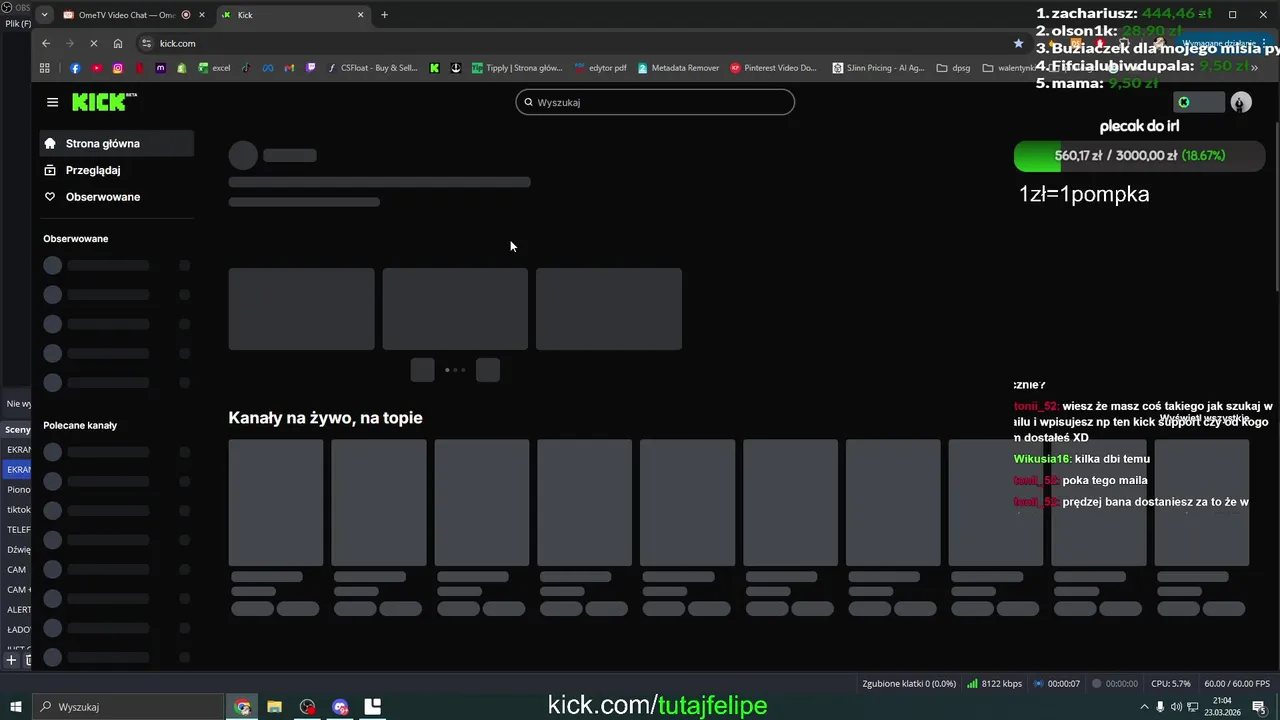Open the Facebook bookmark
Image resolution: width=1280 pixels, height=720 pixels.
pyautogui.click(x=75, y=68)
